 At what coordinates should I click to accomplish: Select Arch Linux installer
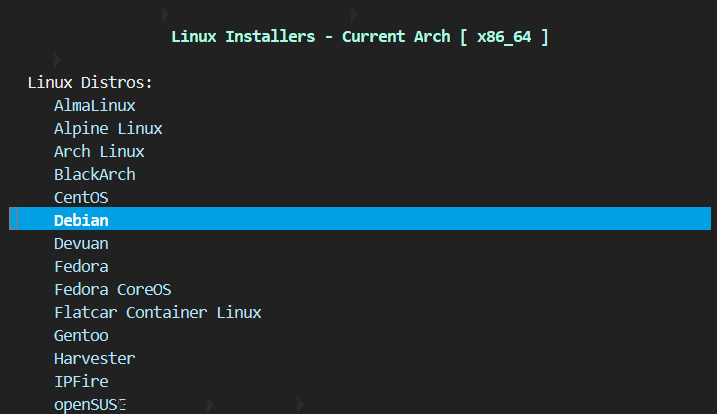(99, 151)
